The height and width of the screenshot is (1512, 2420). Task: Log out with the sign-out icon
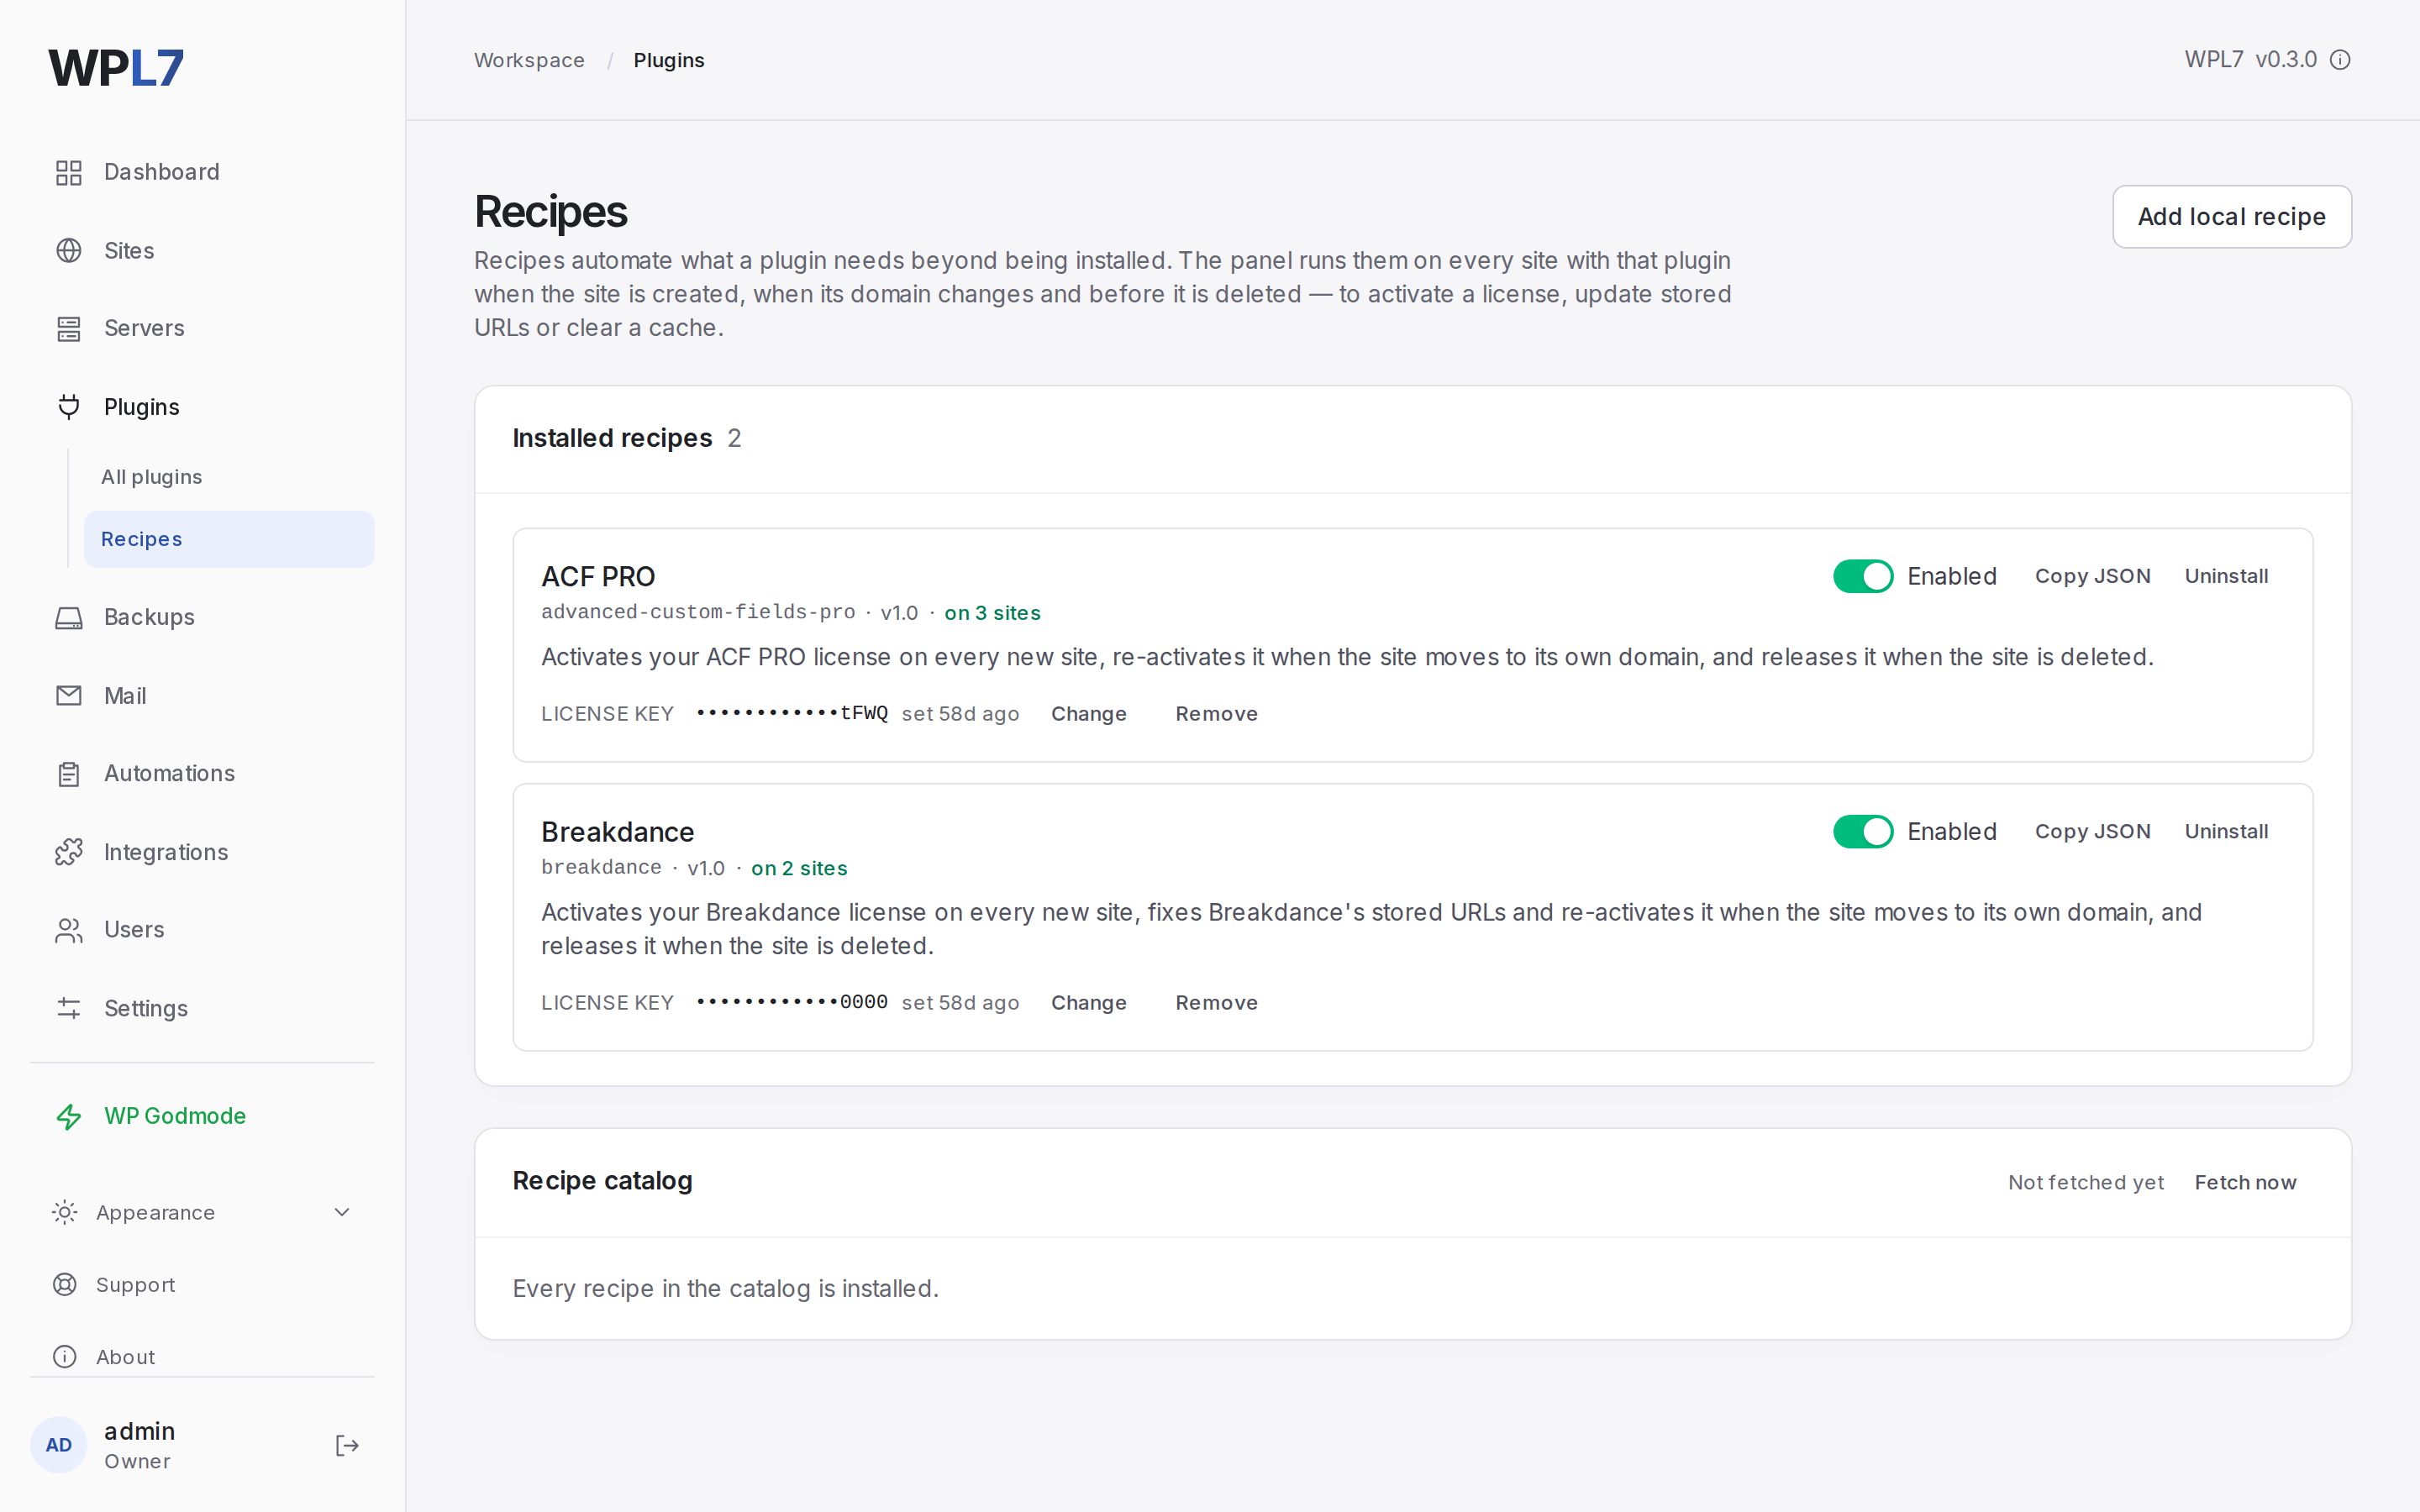point(347,1445)
